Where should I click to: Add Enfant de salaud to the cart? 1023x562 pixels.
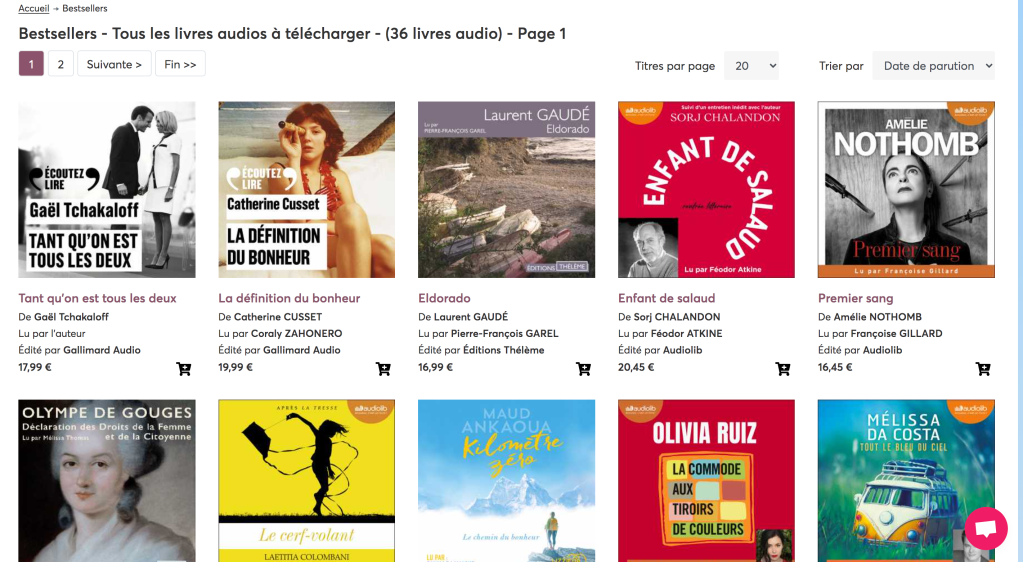pos(783,369)
